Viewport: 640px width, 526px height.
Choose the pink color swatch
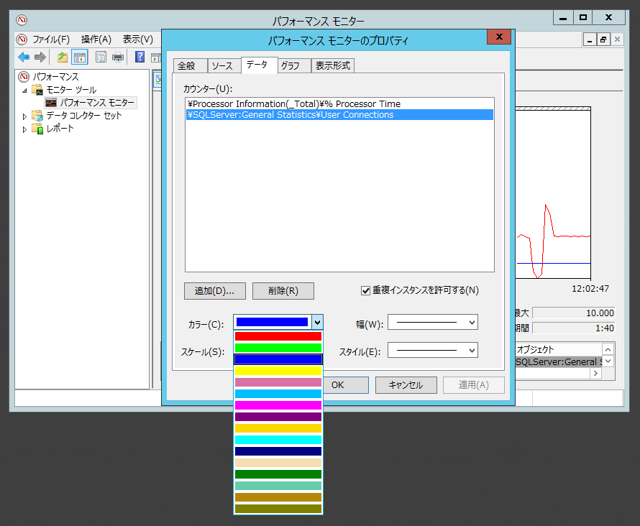point(278,382)
